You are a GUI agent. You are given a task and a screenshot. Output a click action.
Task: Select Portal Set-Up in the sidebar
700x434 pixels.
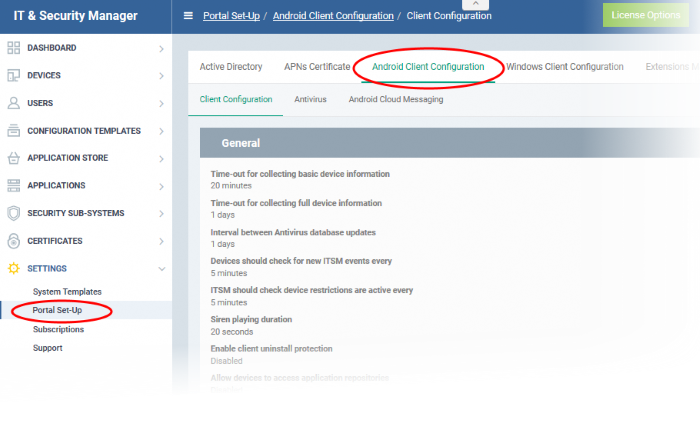click(57, 310)
